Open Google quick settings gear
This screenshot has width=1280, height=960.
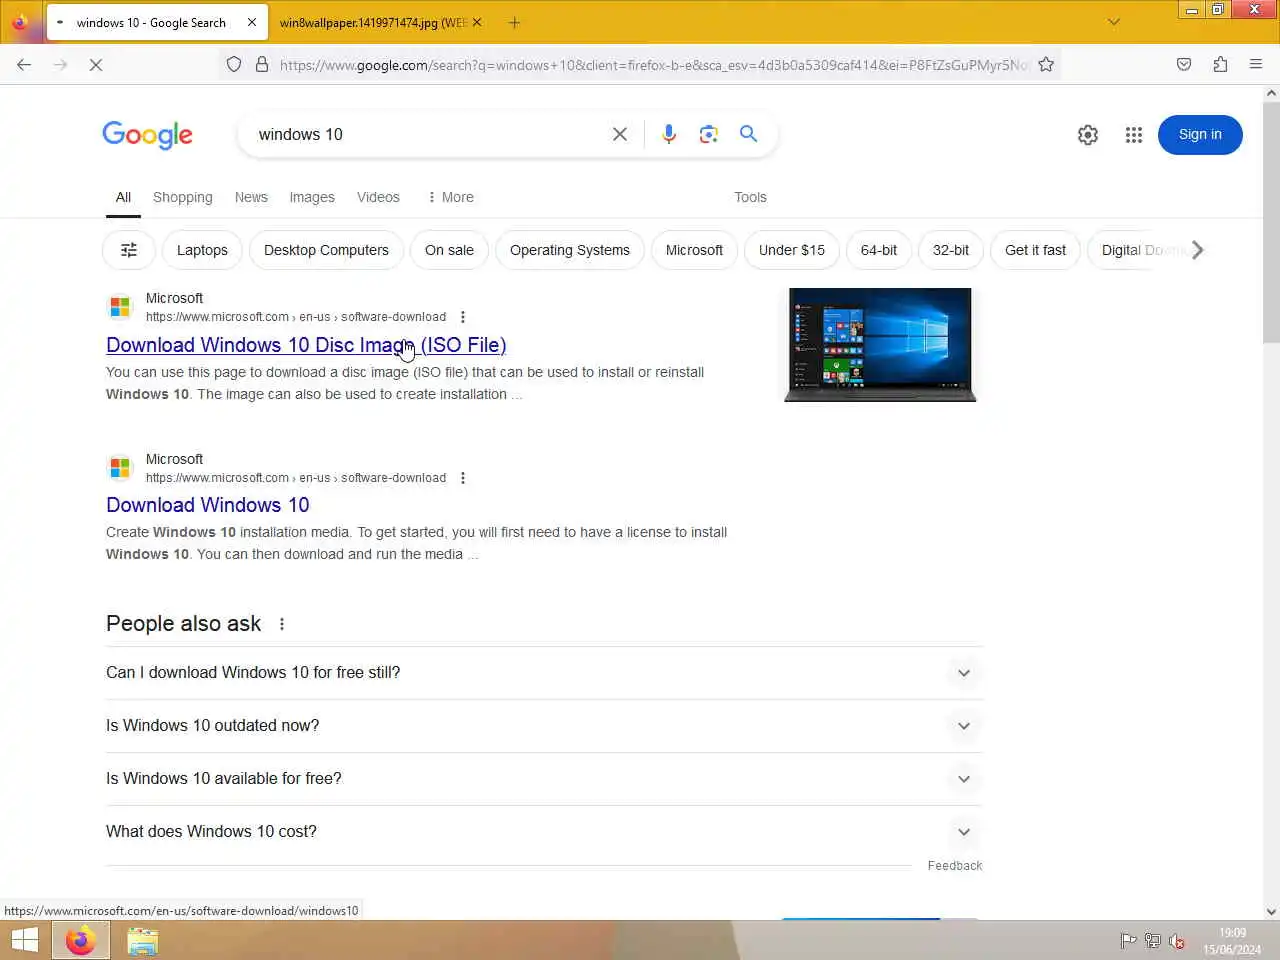[x=1088, y=135]
